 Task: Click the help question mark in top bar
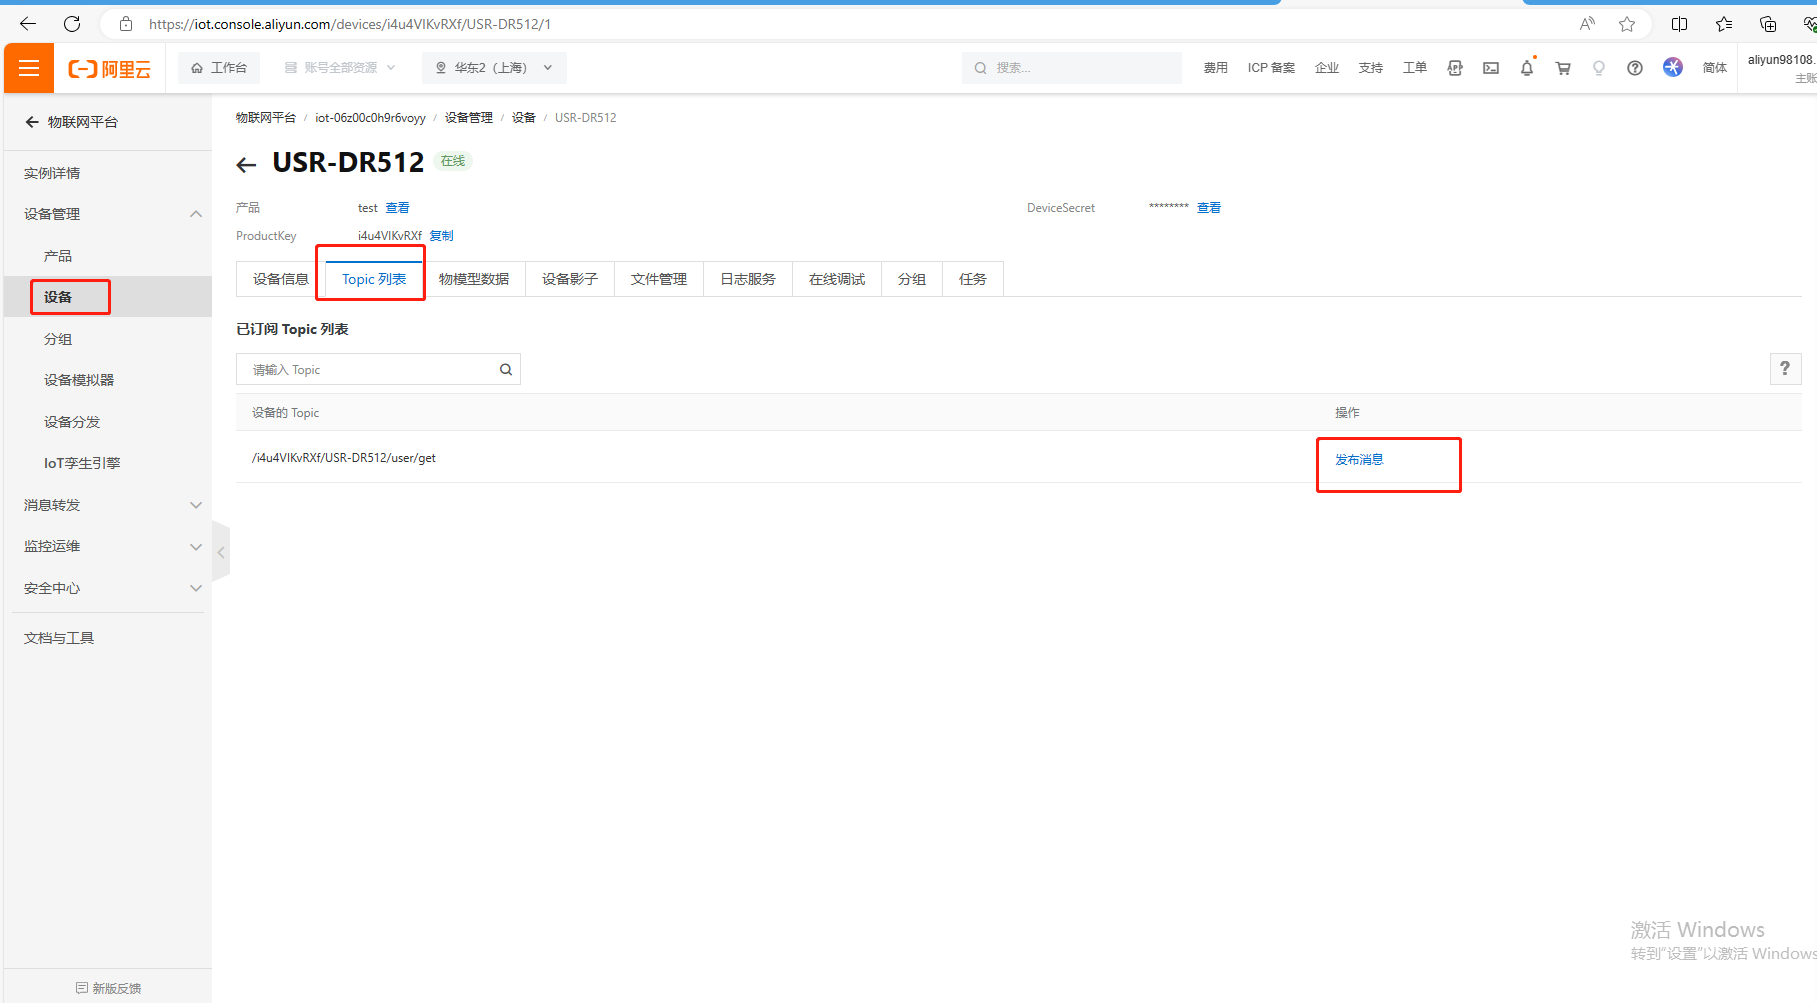pyautogui.click(x=1634, y=68)
